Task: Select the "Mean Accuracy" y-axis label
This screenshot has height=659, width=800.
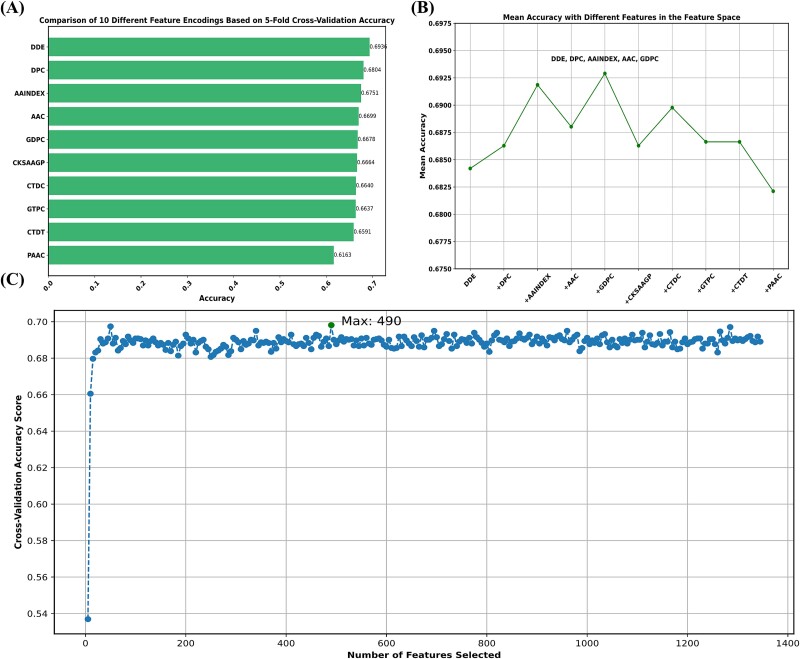Action: [x=422, y=146]
